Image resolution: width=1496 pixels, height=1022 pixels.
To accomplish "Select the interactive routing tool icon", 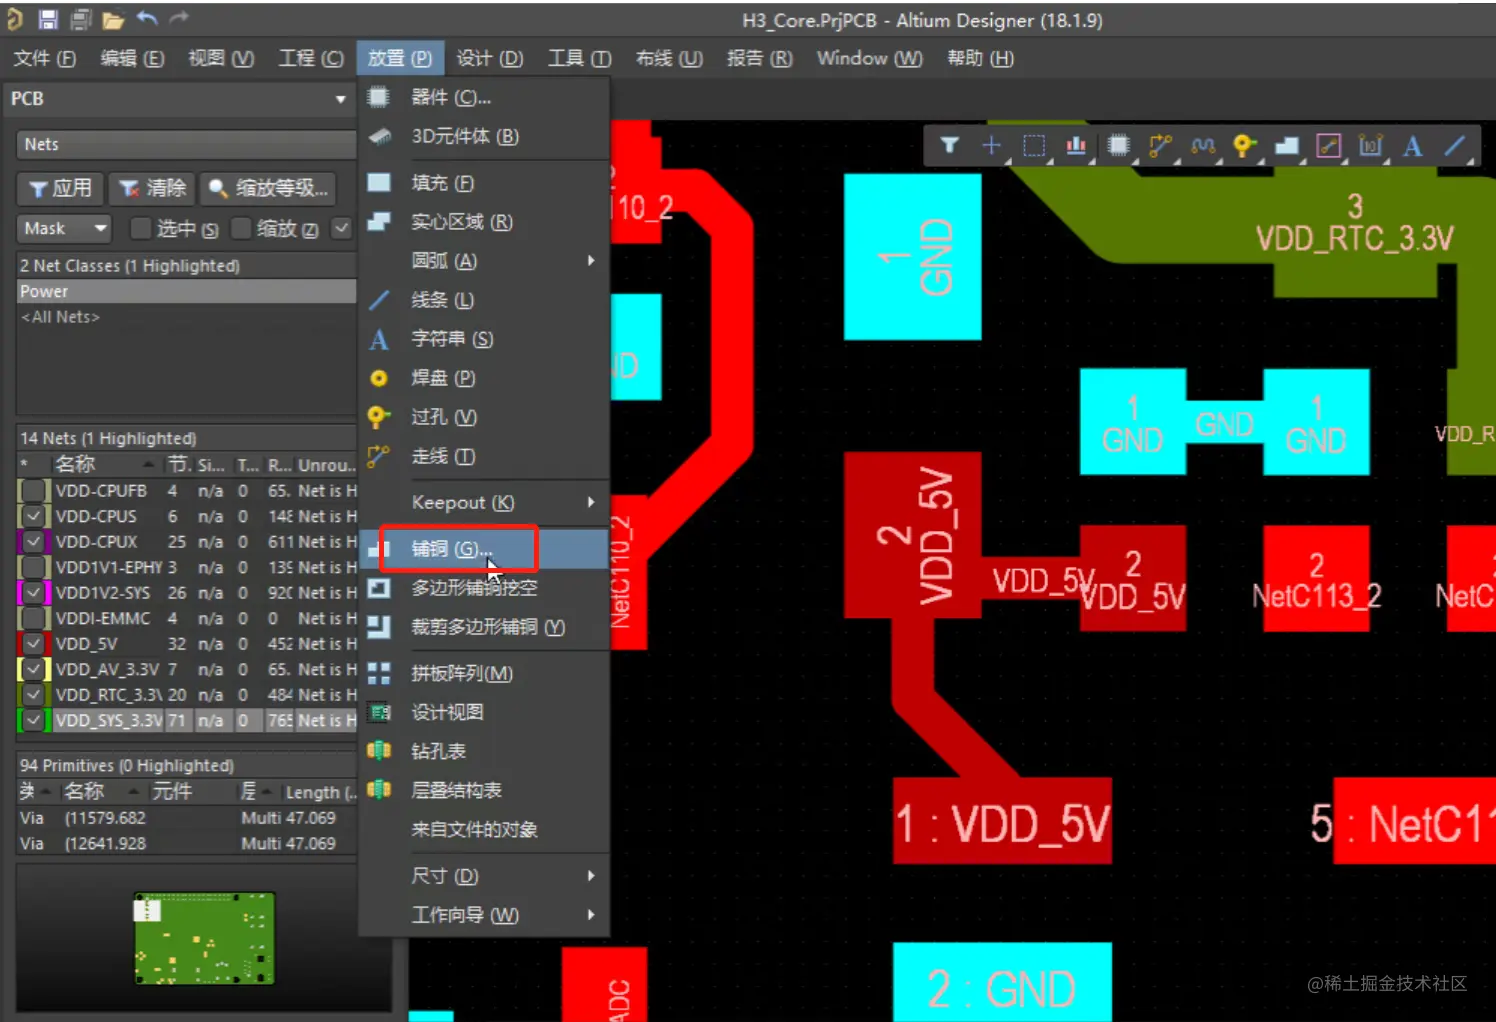I will [x=1160, y=146].
